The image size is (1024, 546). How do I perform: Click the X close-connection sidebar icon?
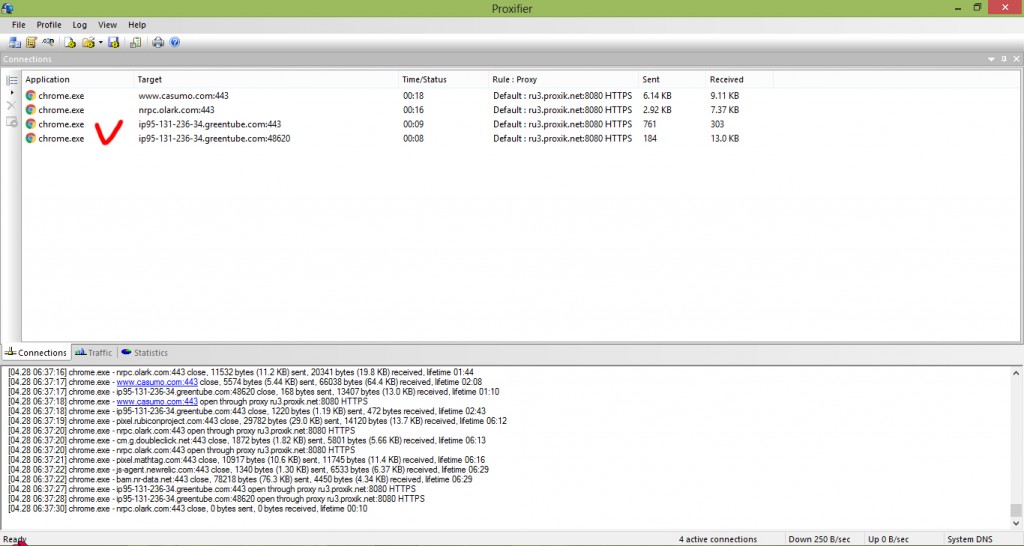(x=11, y=105)
